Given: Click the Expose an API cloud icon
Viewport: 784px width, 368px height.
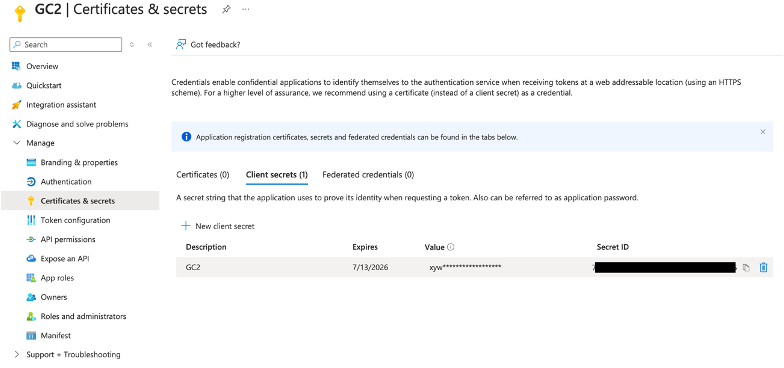Looking at the screenshot, I should [x=31, y=258].
